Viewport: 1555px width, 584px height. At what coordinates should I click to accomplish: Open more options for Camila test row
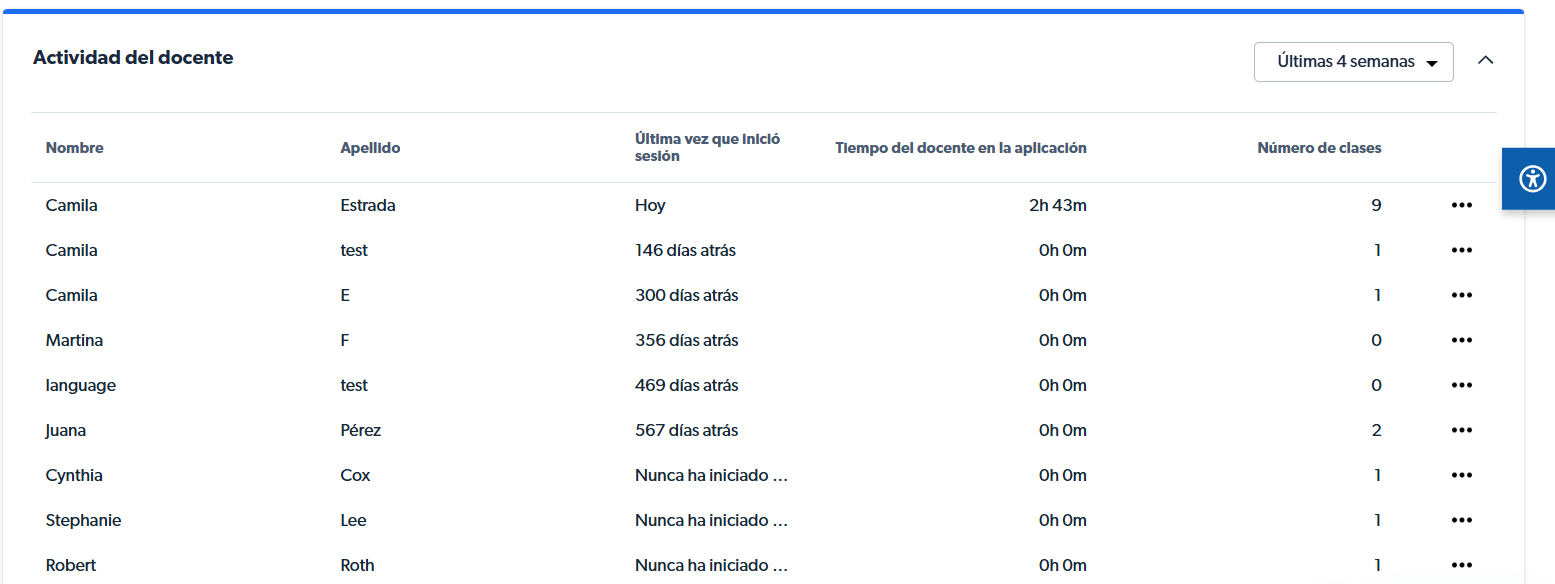click(x=1461, y=250)
